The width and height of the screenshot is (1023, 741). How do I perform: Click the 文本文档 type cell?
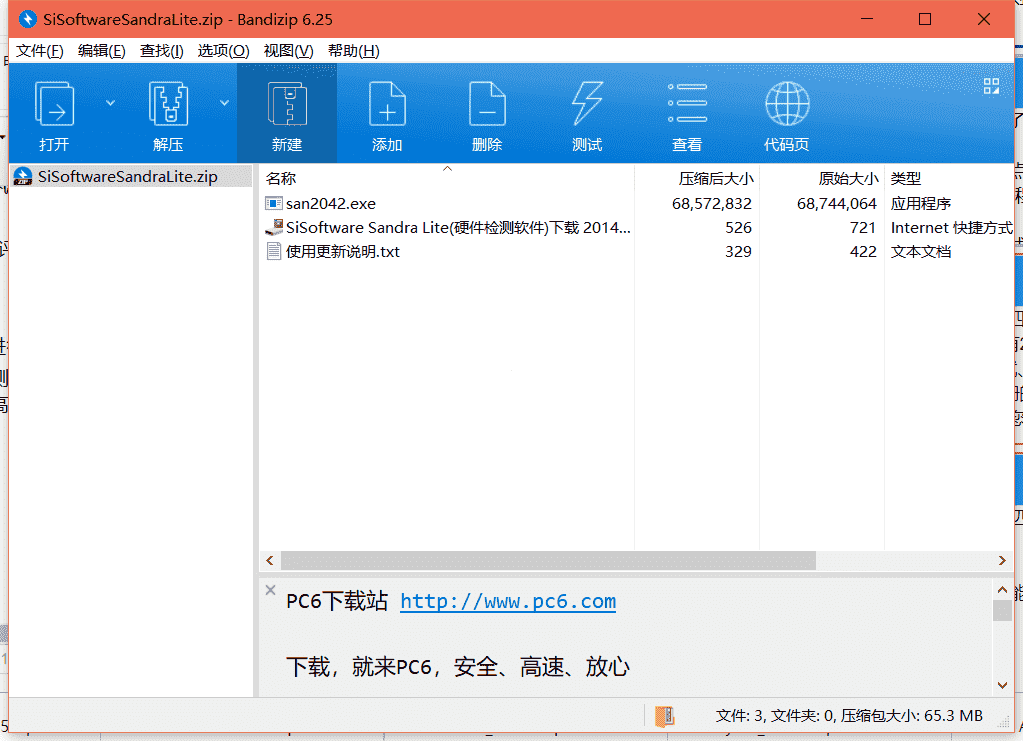click(921, 252)
